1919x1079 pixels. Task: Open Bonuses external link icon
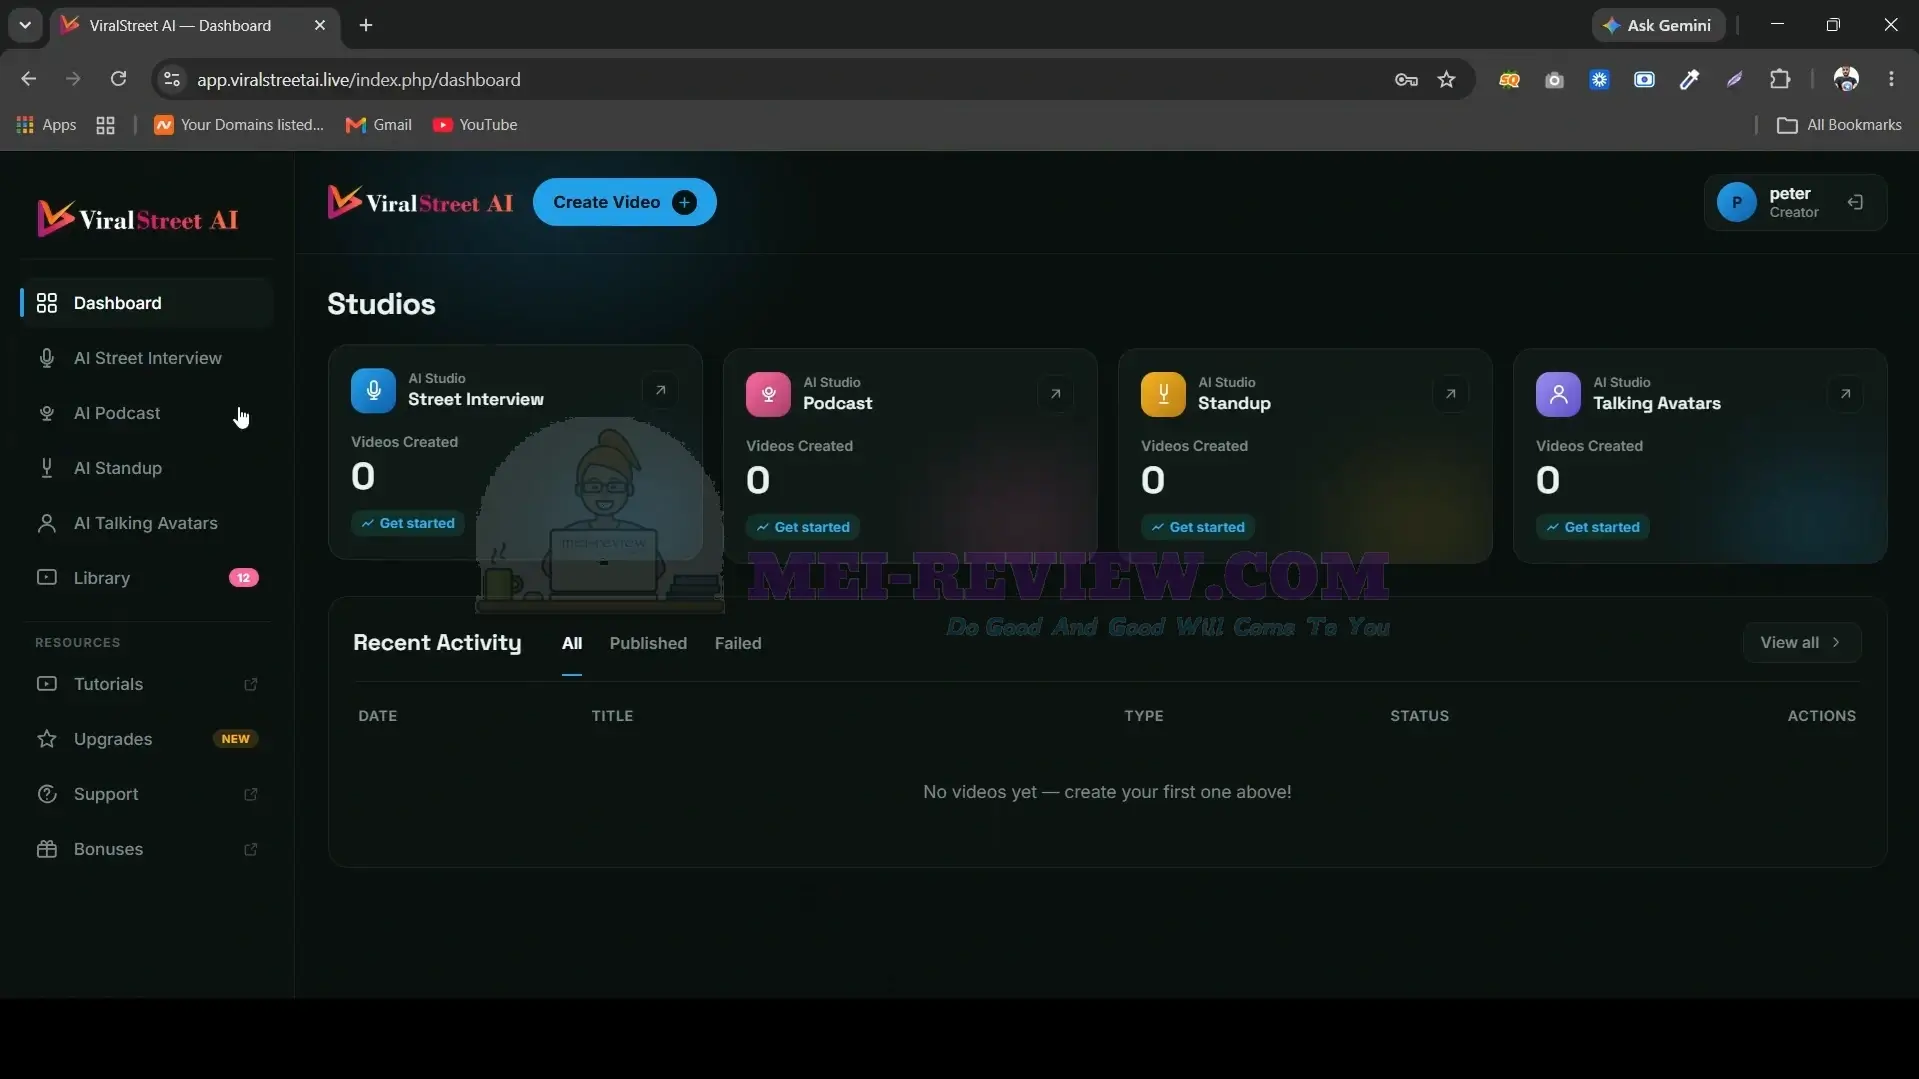click(x=251, y=849)
